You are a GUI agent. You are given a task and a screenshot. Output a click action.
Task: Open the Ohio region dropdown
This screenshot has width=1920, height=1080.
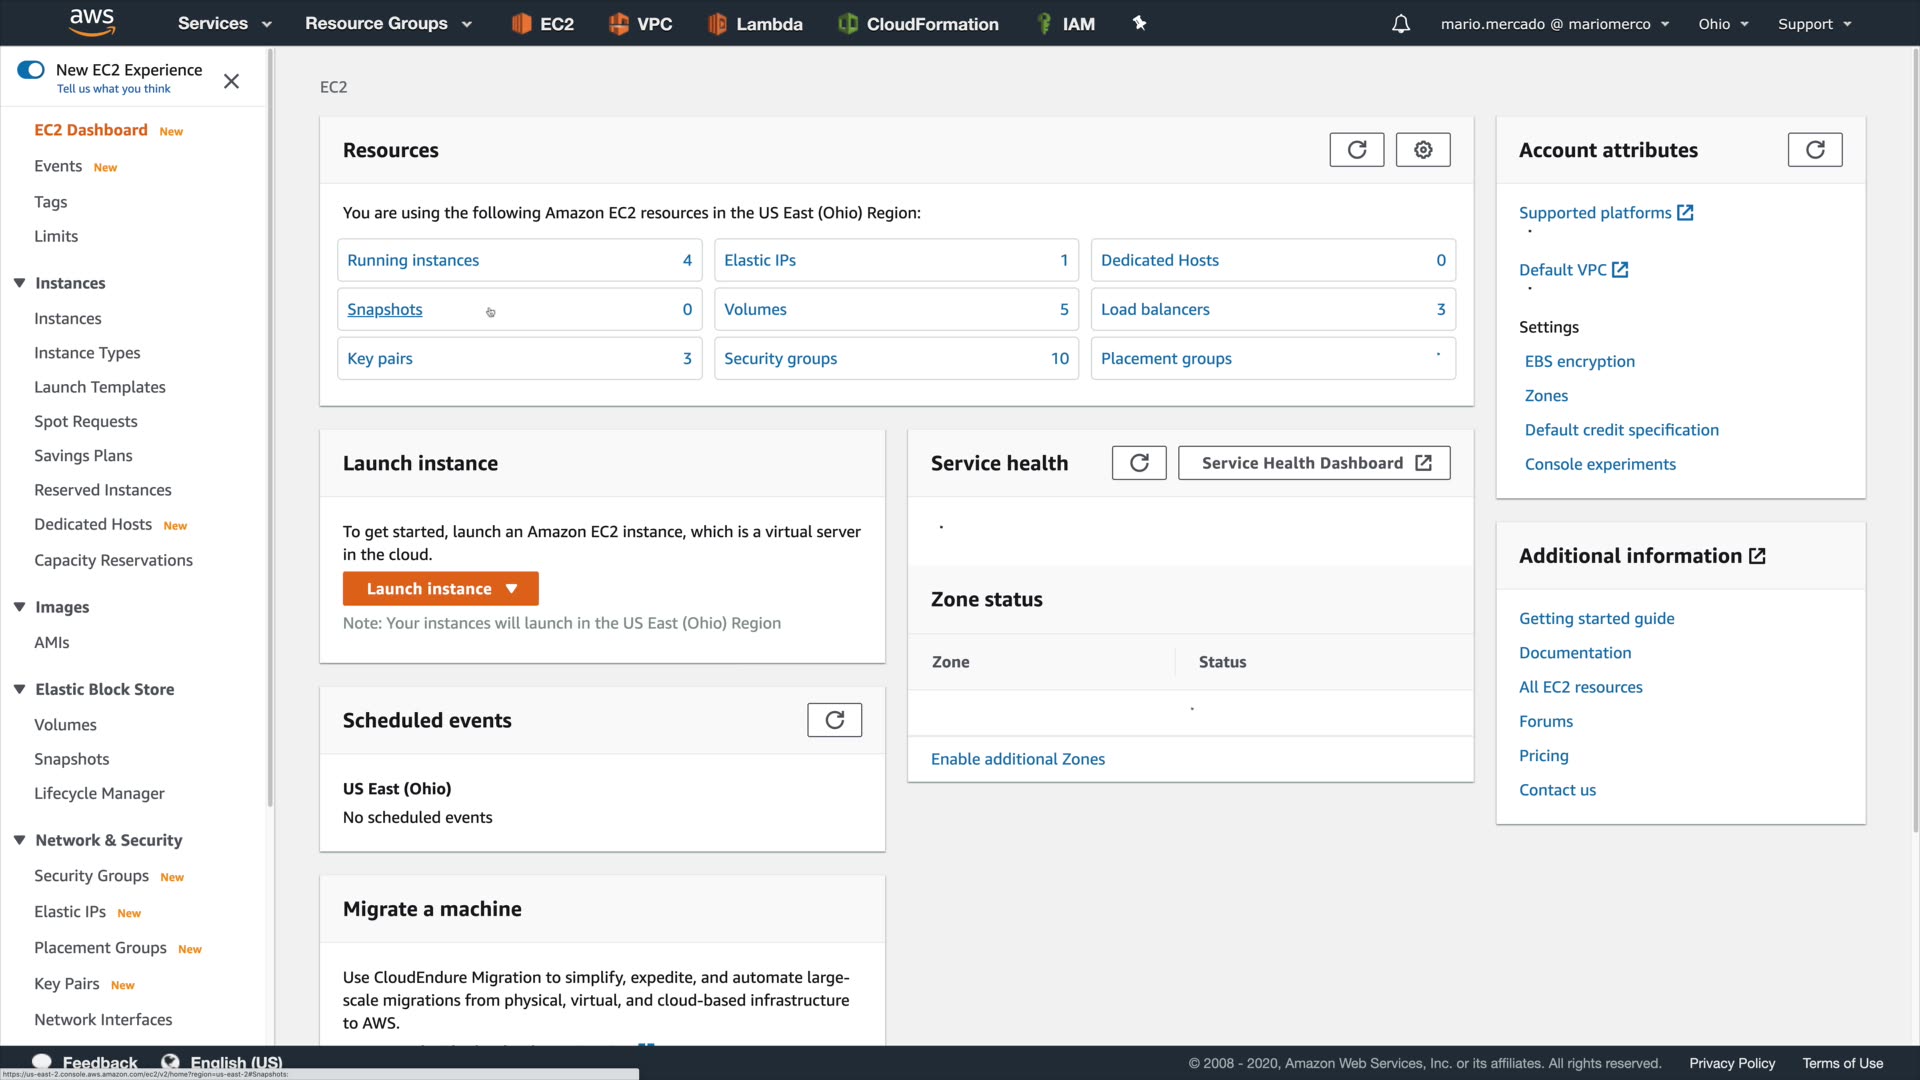(1722, 24)
